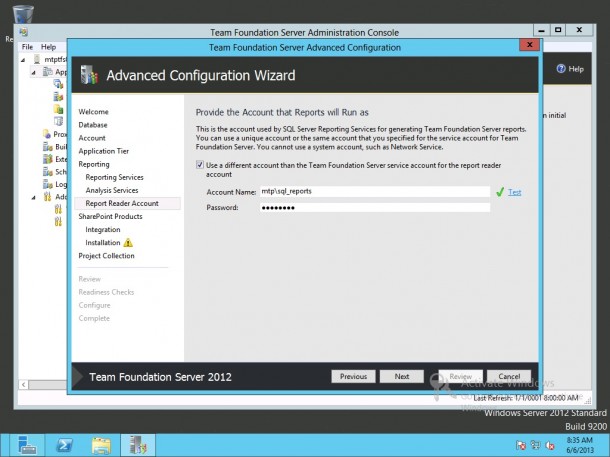This screenshot has width=610, height=457.
Task: Select the Reporting wizard step
Action: click(94, 164)
